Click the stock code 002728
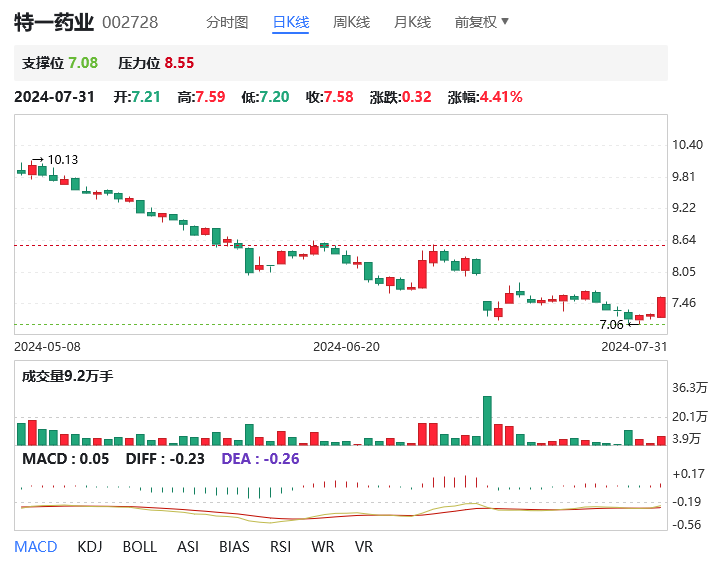722x566 pixels. pos(131,22)
